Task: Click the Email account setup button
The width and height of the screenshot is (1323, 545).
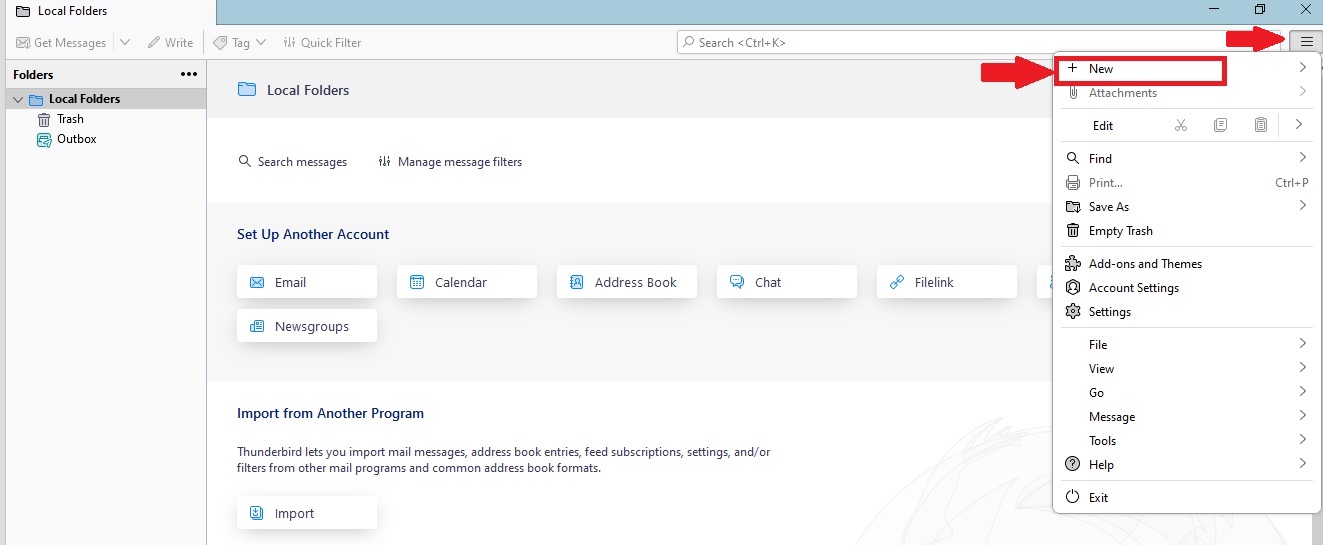Action: (x=307, y=282)
